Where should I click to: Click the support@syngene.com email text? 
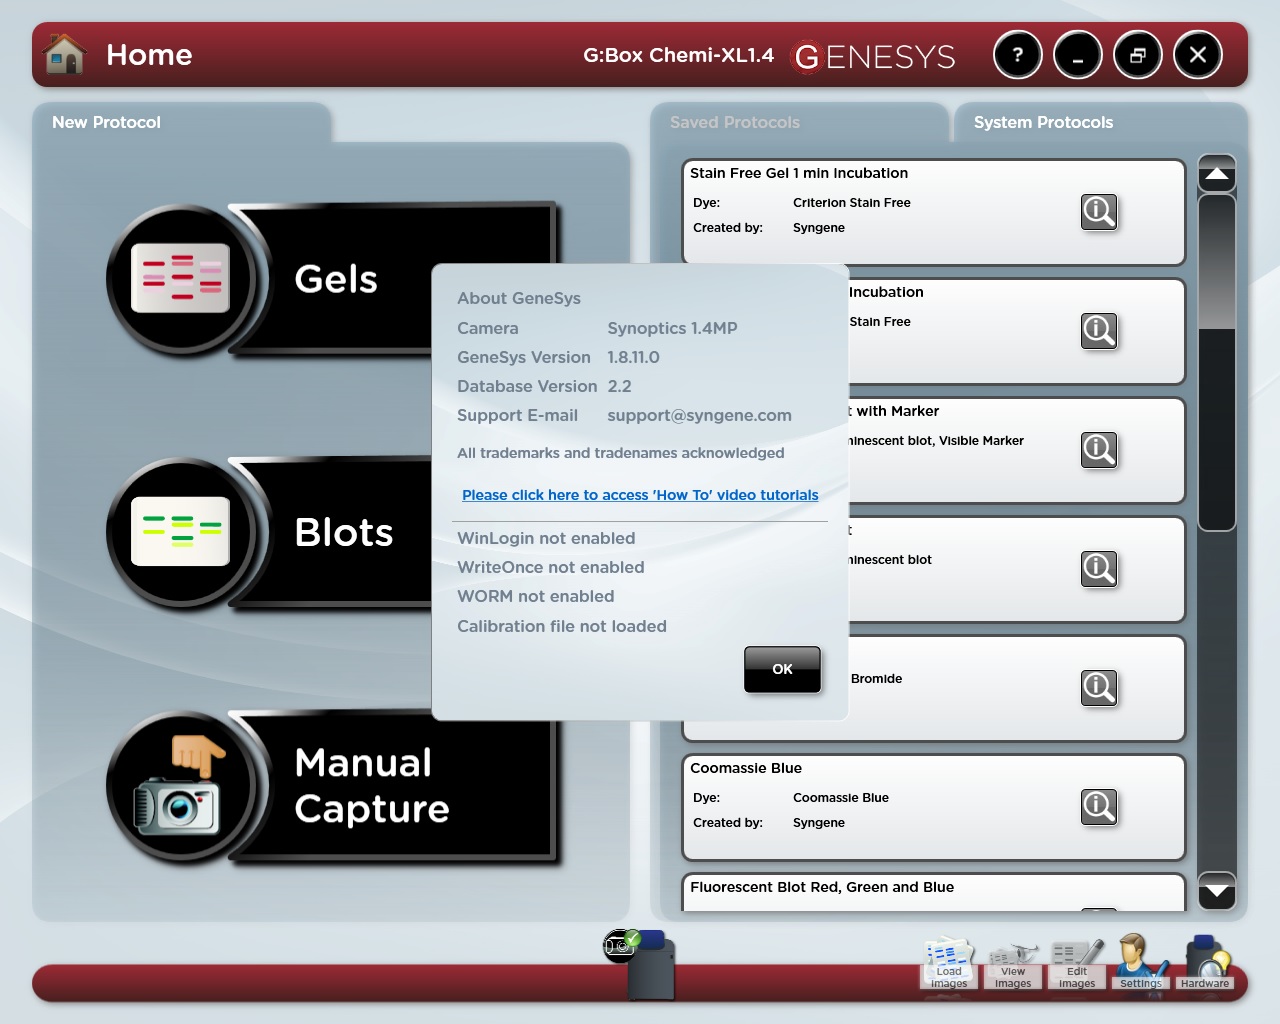[699, 415]
